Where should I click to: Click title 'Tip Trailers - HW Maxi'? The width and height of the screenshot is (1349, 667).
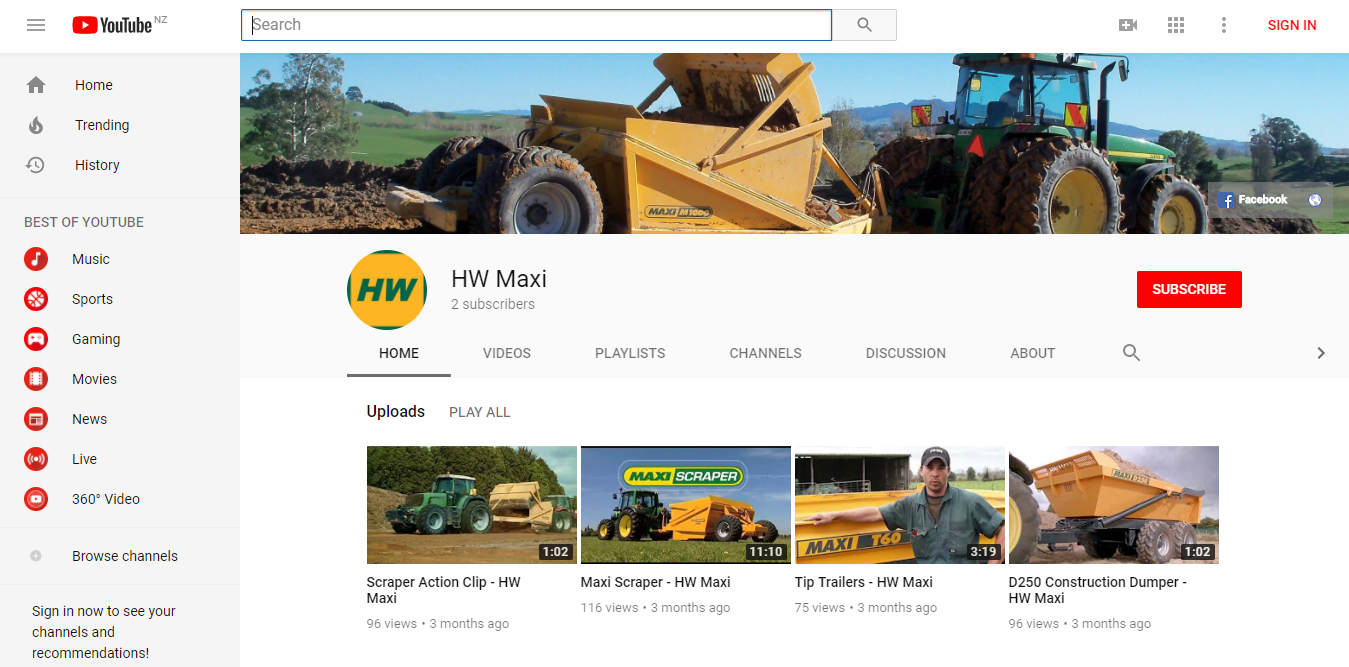(864, 582)
